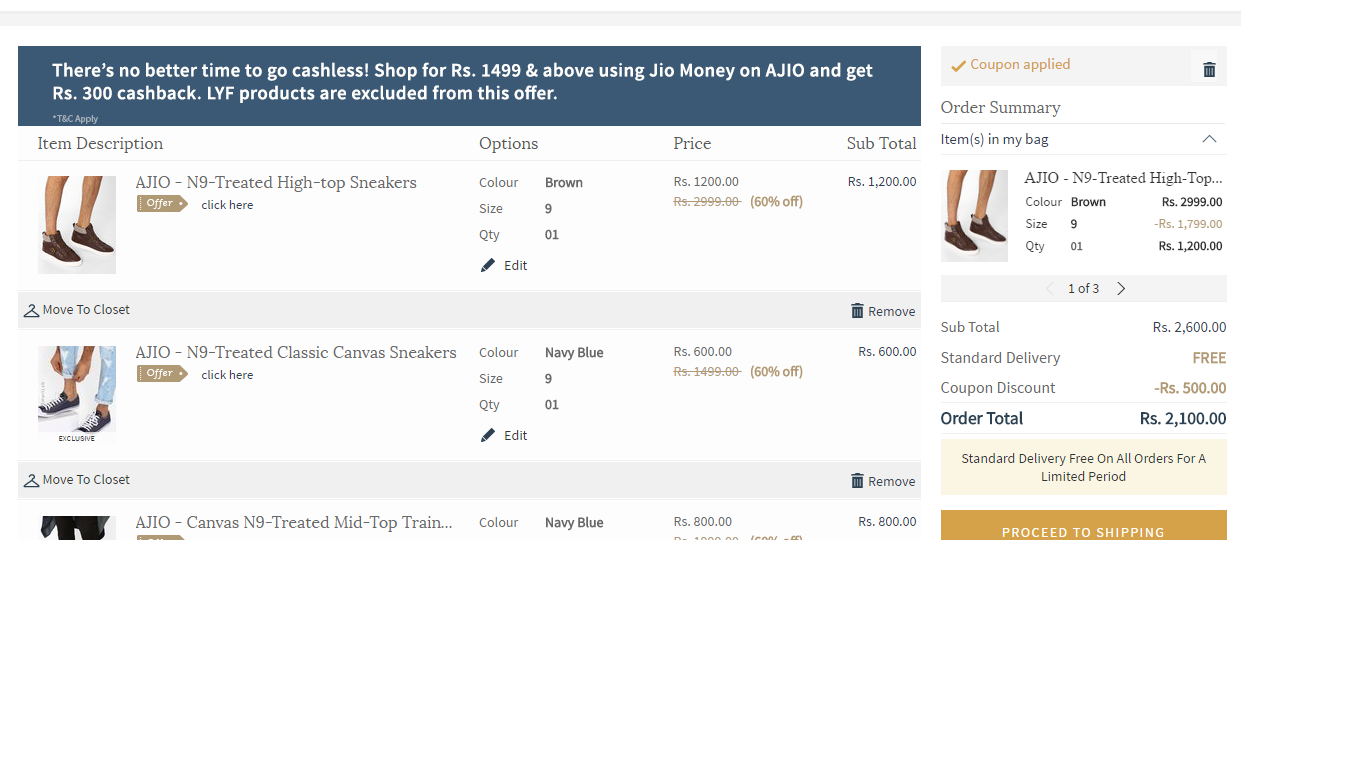Click Offer tag on Classic Canvas Sneakers

click(162, 374)
